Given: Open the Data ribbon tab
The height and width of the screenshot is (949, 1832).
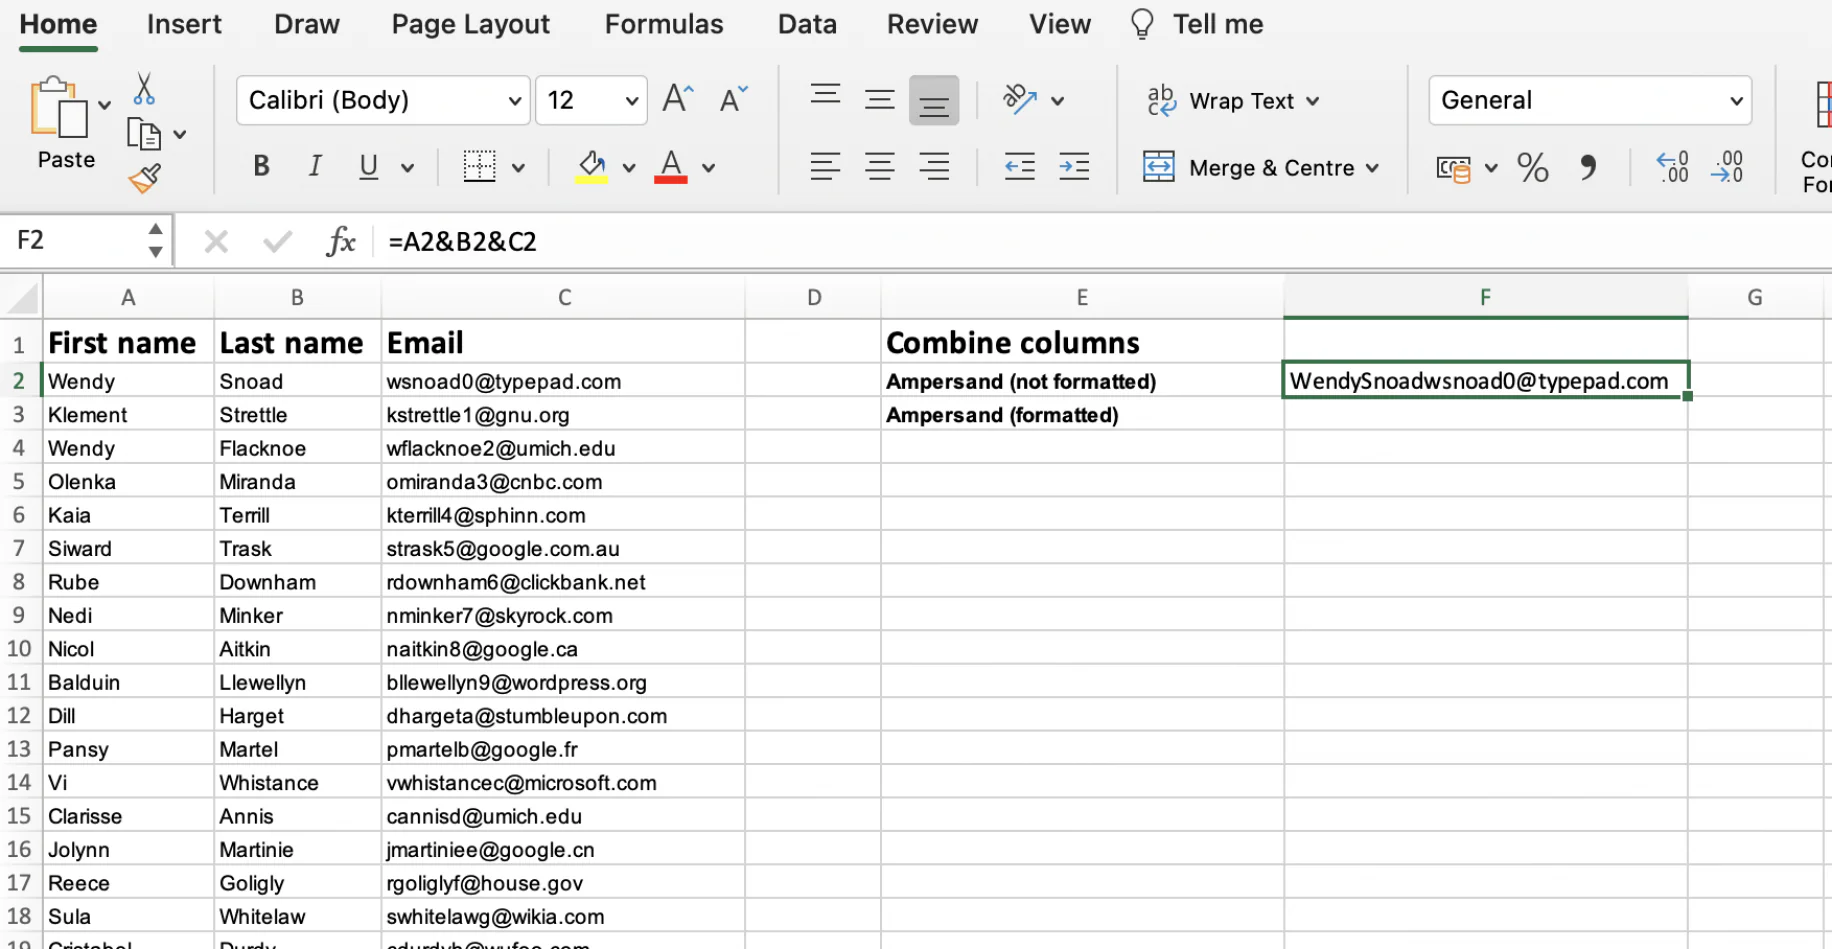Looking at the screenshot, I should coord(806,24).
